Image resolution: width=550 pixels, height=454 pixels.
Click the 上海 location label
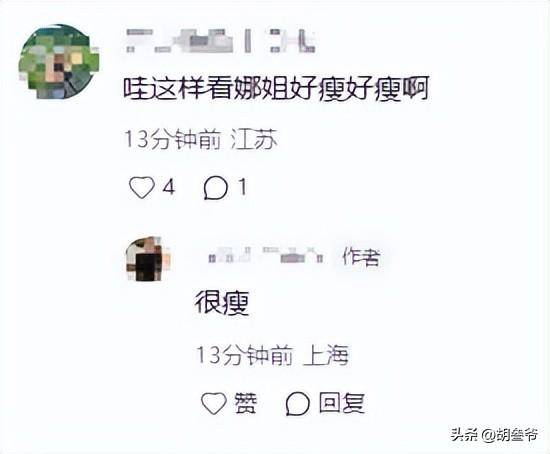tap(326, 355)
